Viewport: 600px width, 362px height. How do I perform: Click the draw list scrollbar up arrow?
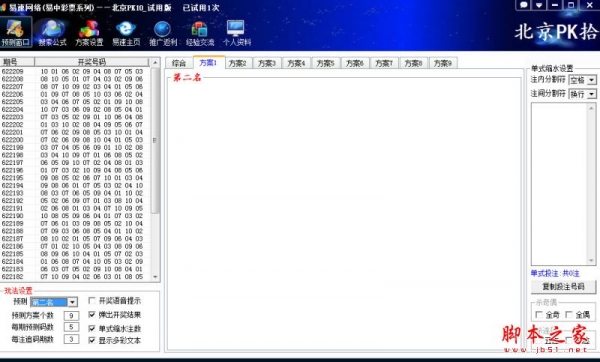pos(155,62)
